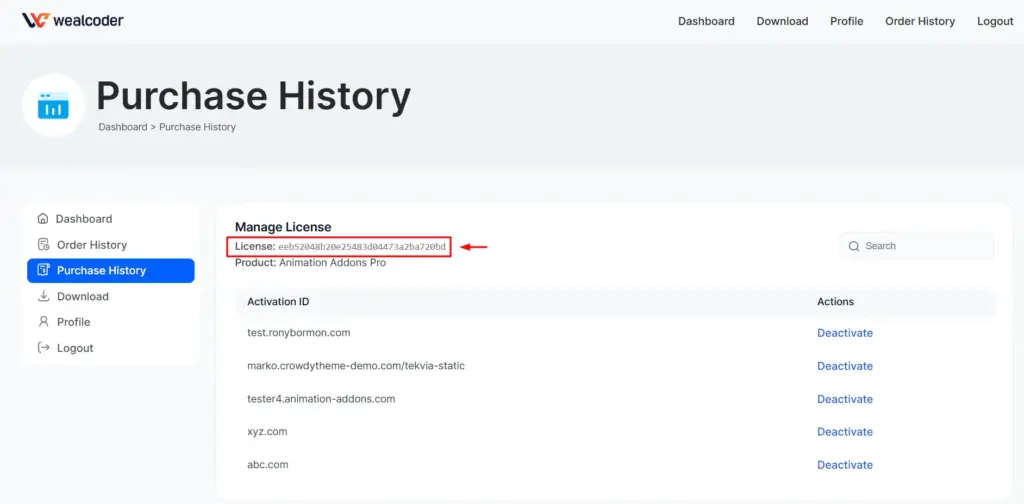Click the Purchase History sidebar icon

pyautogui.click(x=43, y=271)
